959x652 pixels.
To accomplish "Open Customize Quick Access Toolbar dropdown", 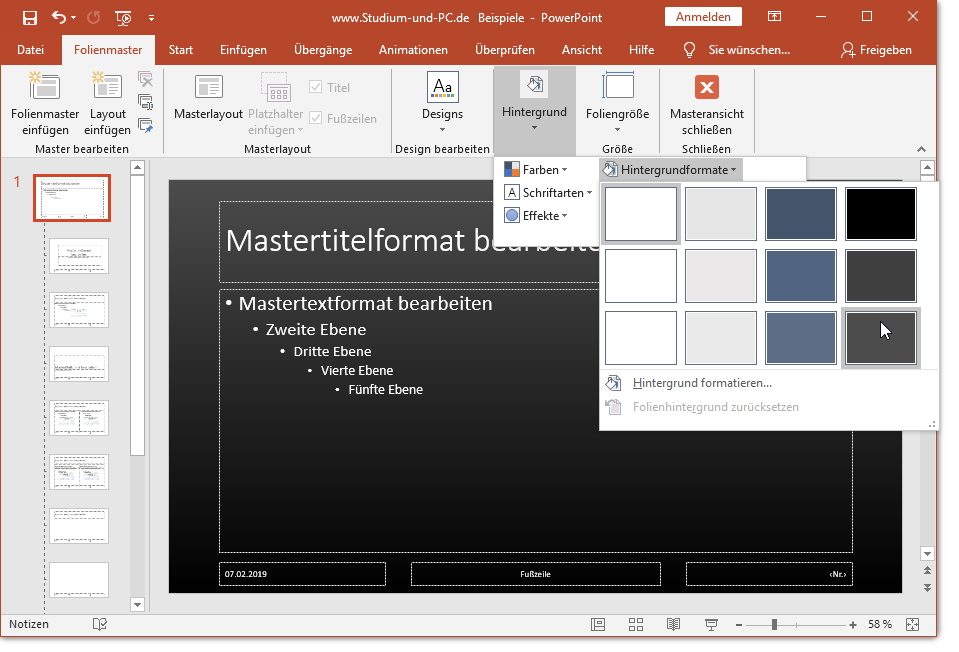I will 151,18.
